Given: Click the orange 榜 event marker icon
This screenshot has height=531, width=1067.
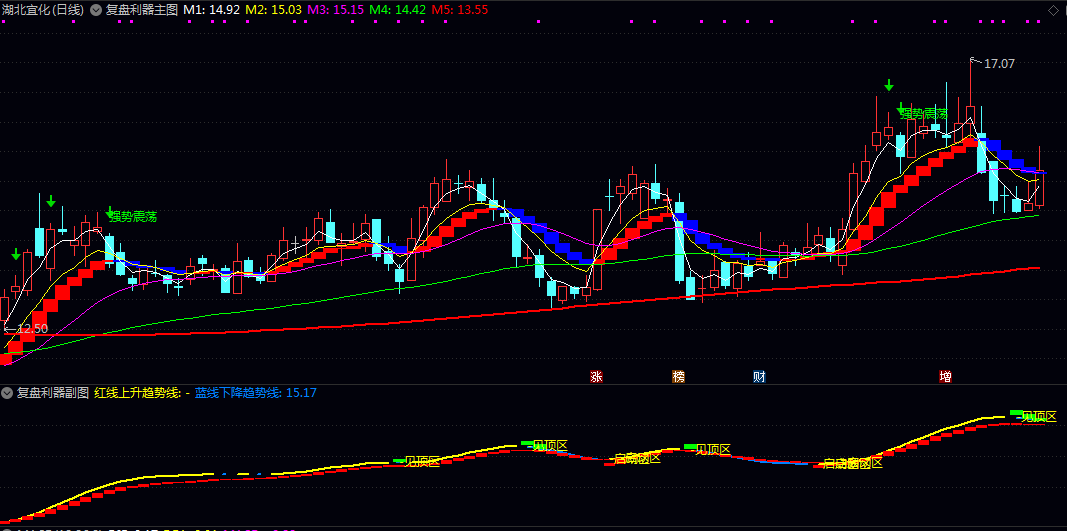Looking at the screenshot, I should pyautogui.click(x=678, y=376).
